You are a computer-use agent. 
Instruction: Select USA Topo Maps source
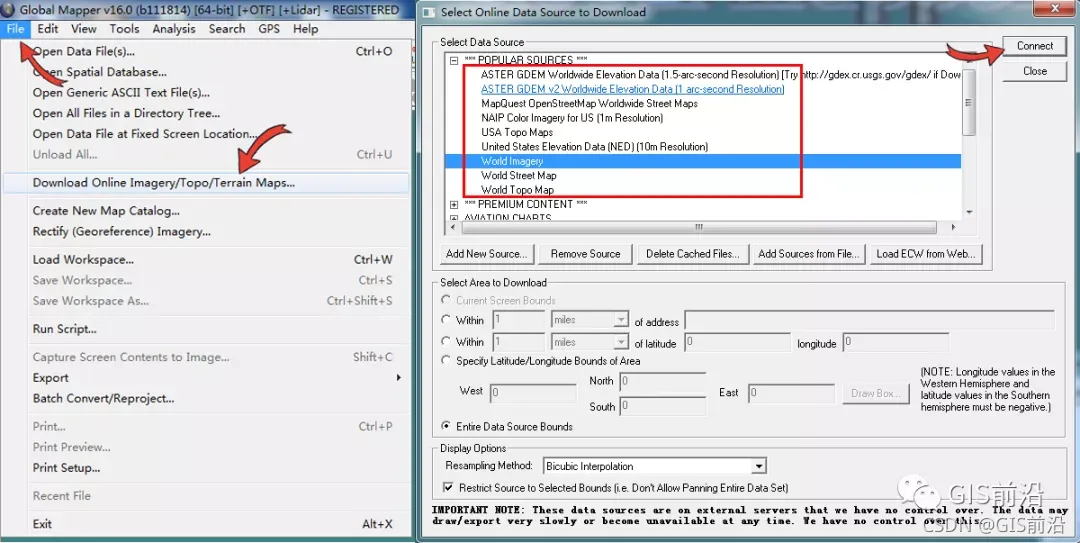[x=517, y=132]
